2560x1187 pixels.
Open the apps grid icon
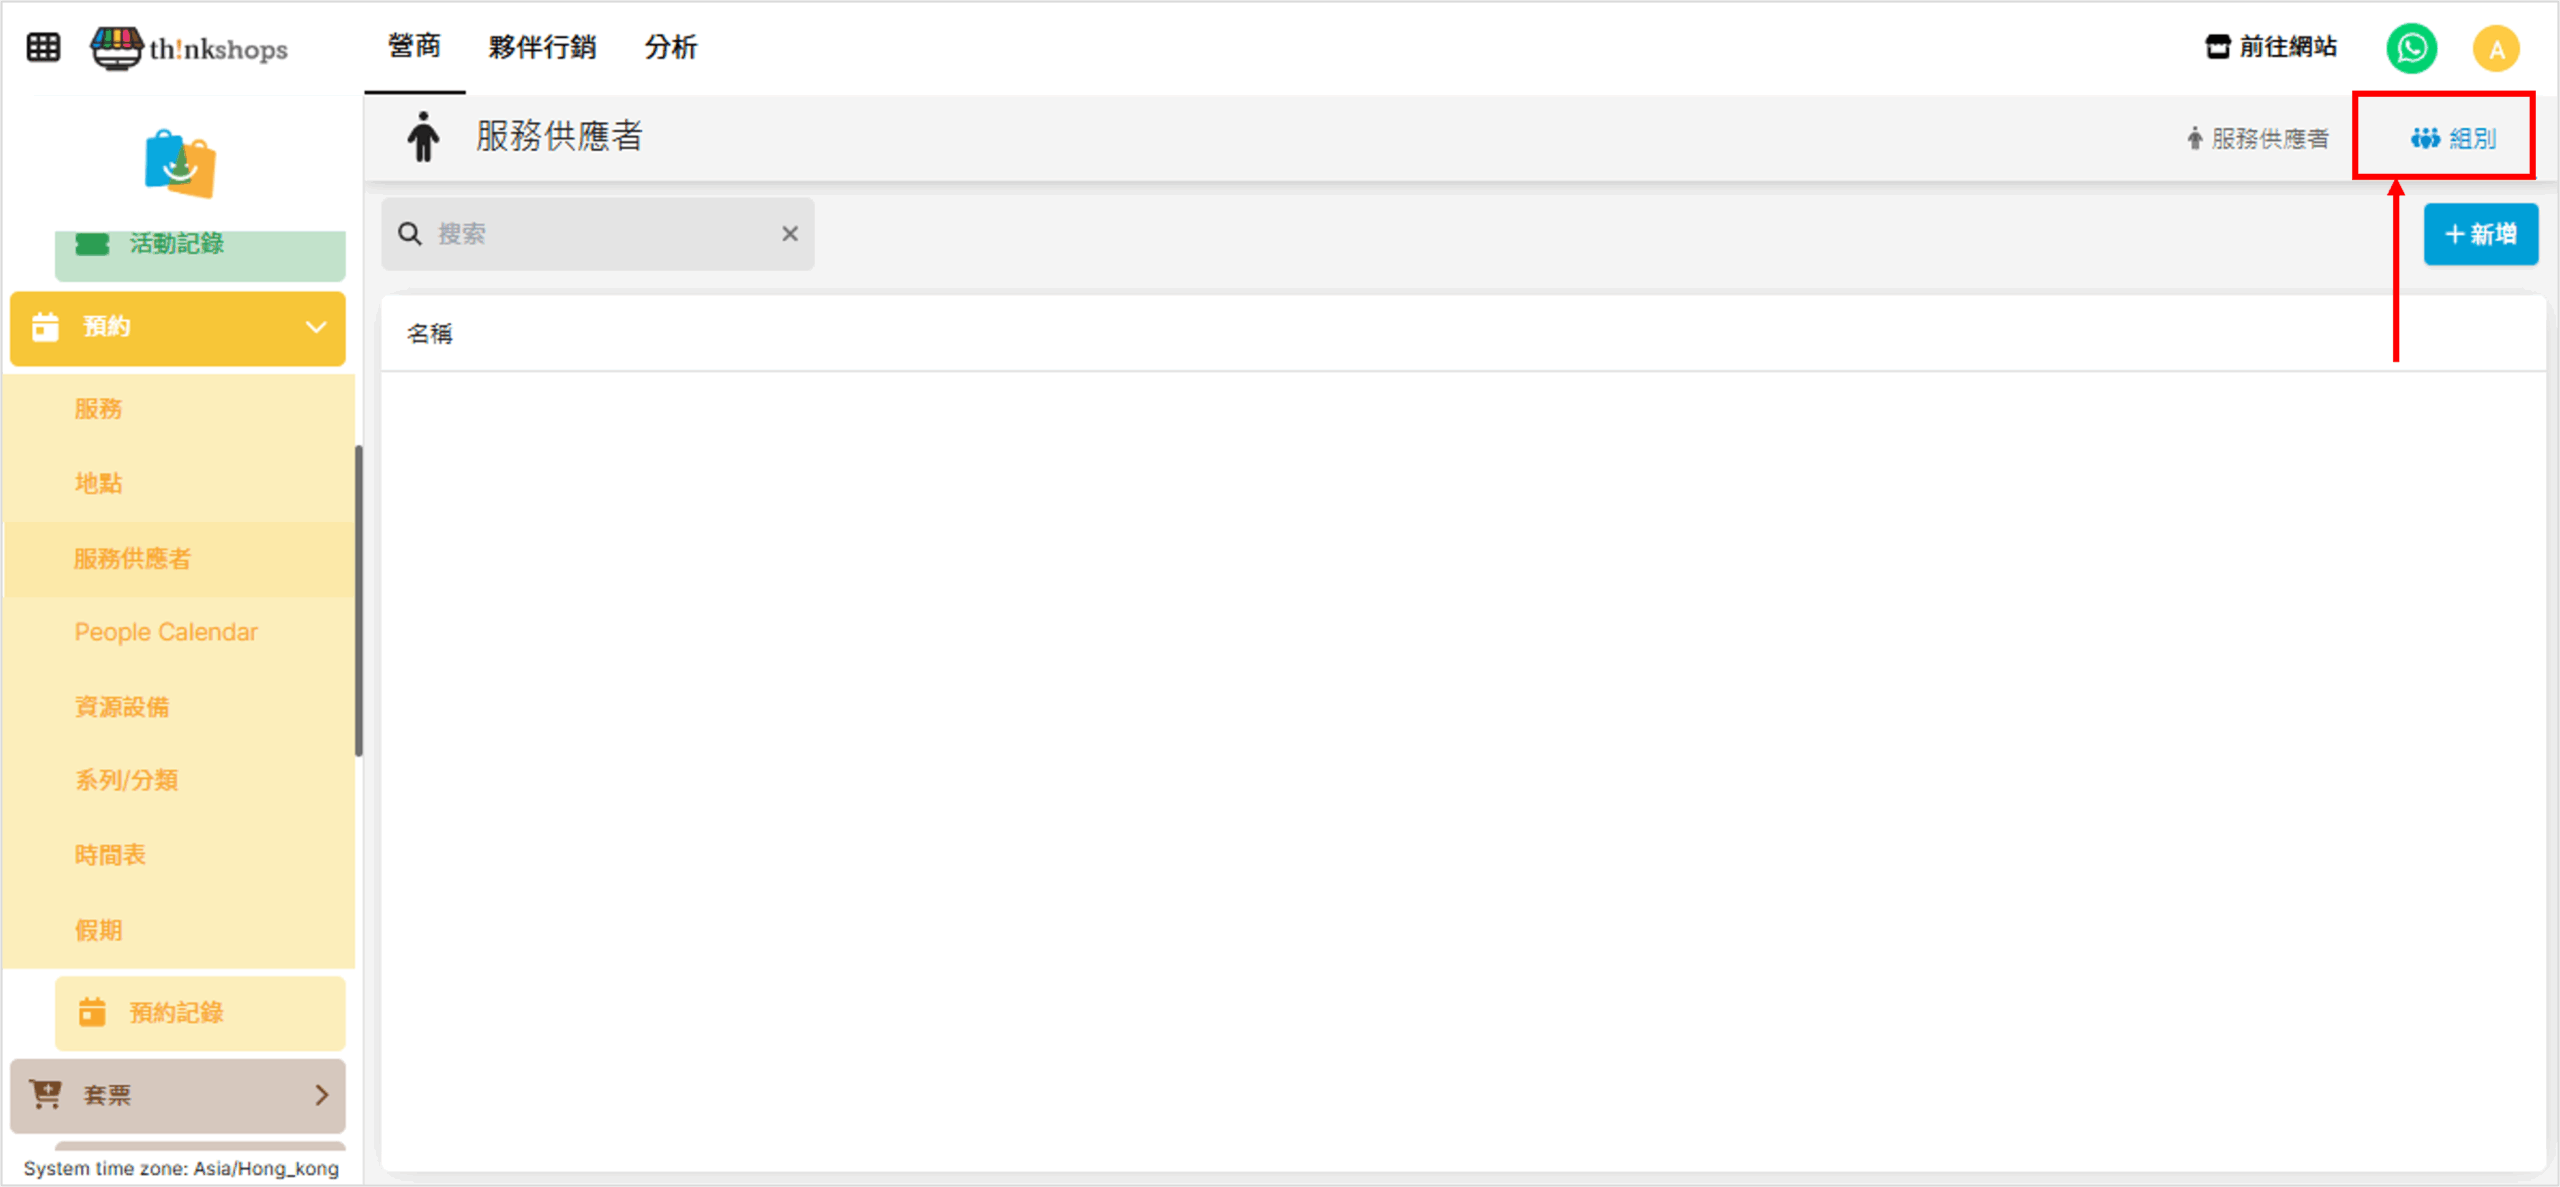[x=43, y=47]
